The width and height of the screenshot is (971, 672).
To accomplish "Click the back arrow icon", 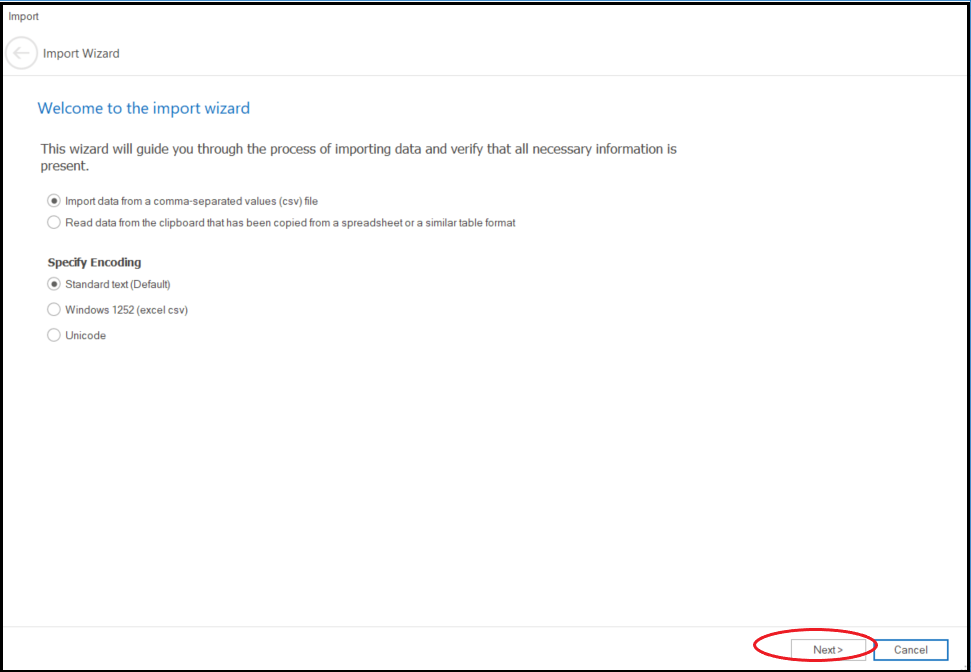I will [21, 53].
